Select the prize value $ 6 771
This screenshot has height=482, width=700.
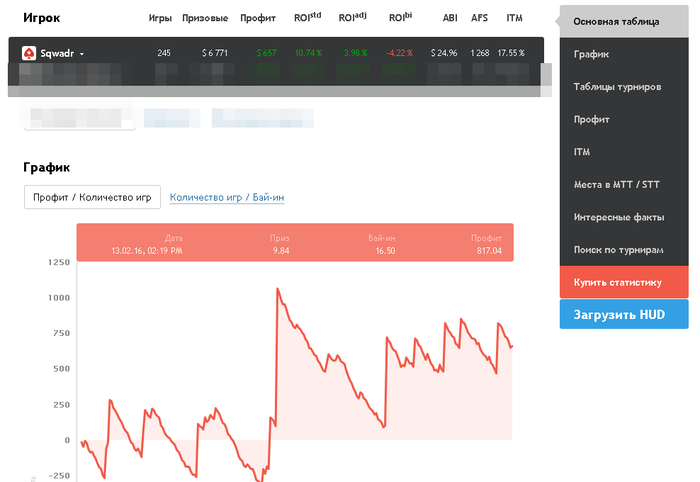pyautogui.click(x=215, y=53)
